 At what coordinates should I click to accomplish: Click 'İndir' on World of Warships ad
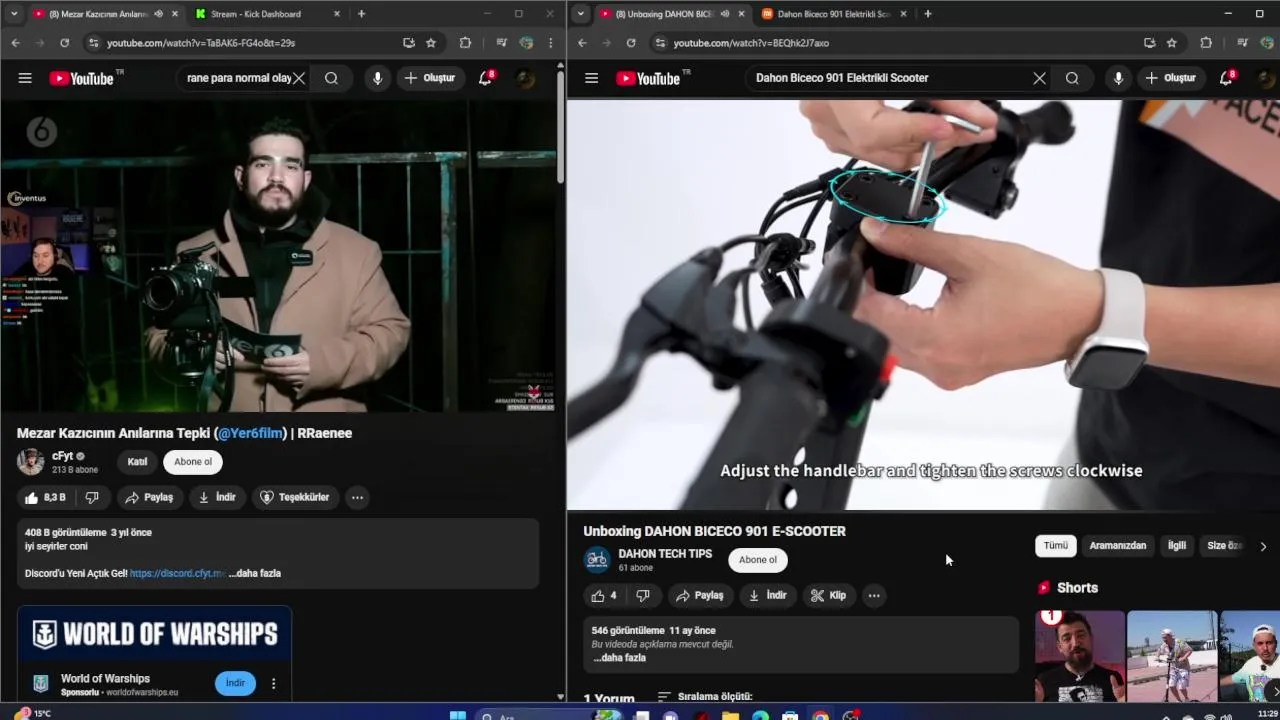tap(235, 683)
